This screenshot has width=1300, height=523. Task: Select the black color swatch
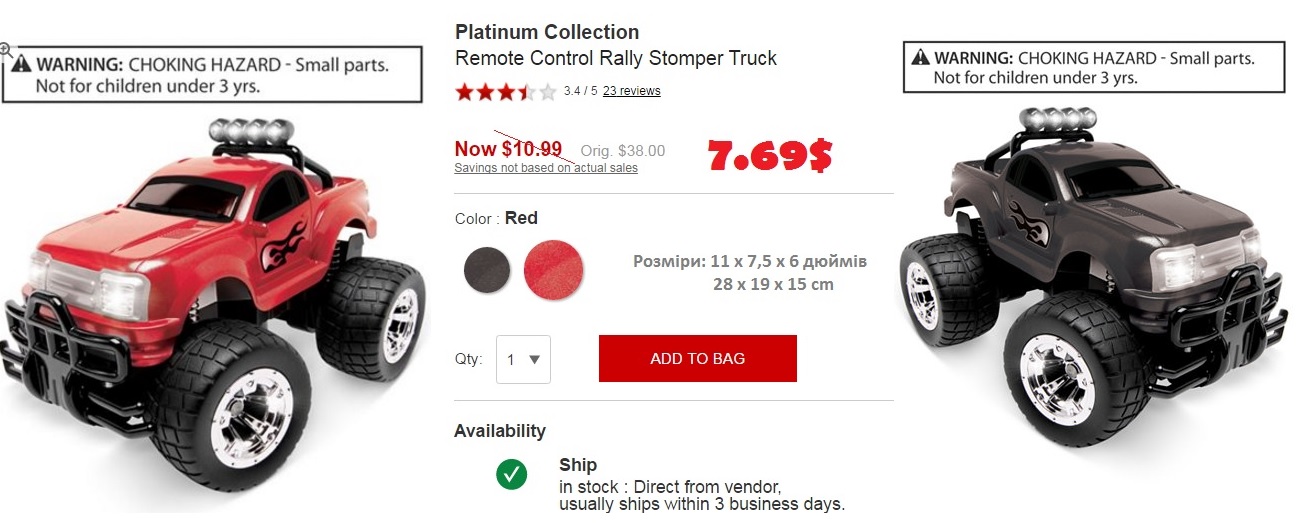(x=487, y=269)
